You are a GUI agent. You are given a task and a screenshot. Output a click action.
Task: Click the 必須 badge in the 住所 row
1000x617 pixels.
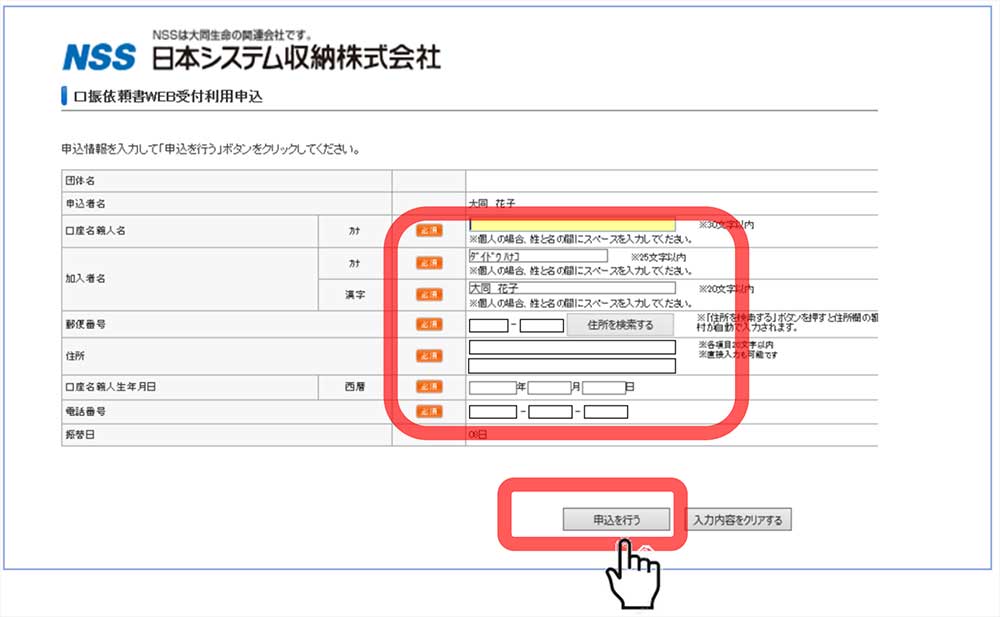429,355
